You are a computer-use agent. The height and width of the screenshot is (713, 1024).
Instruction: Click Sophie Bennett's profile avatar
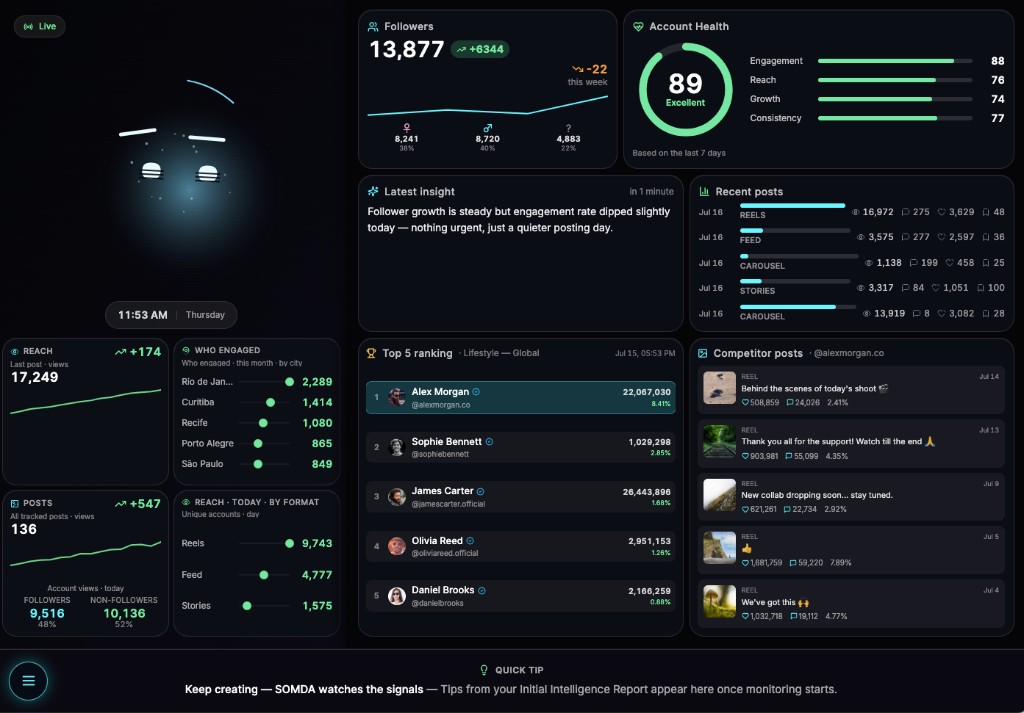396,447
